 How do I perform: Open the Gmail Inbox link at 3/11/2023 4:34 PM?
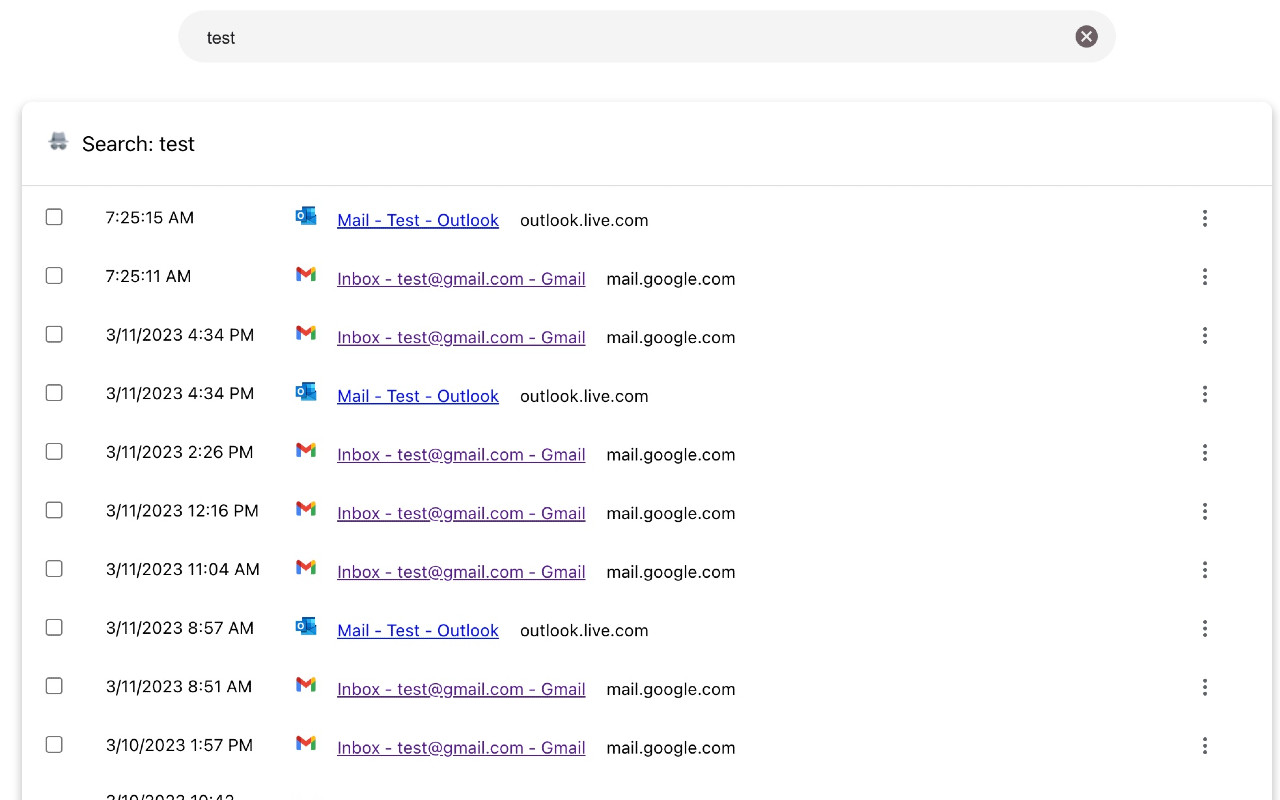(461, 337)
